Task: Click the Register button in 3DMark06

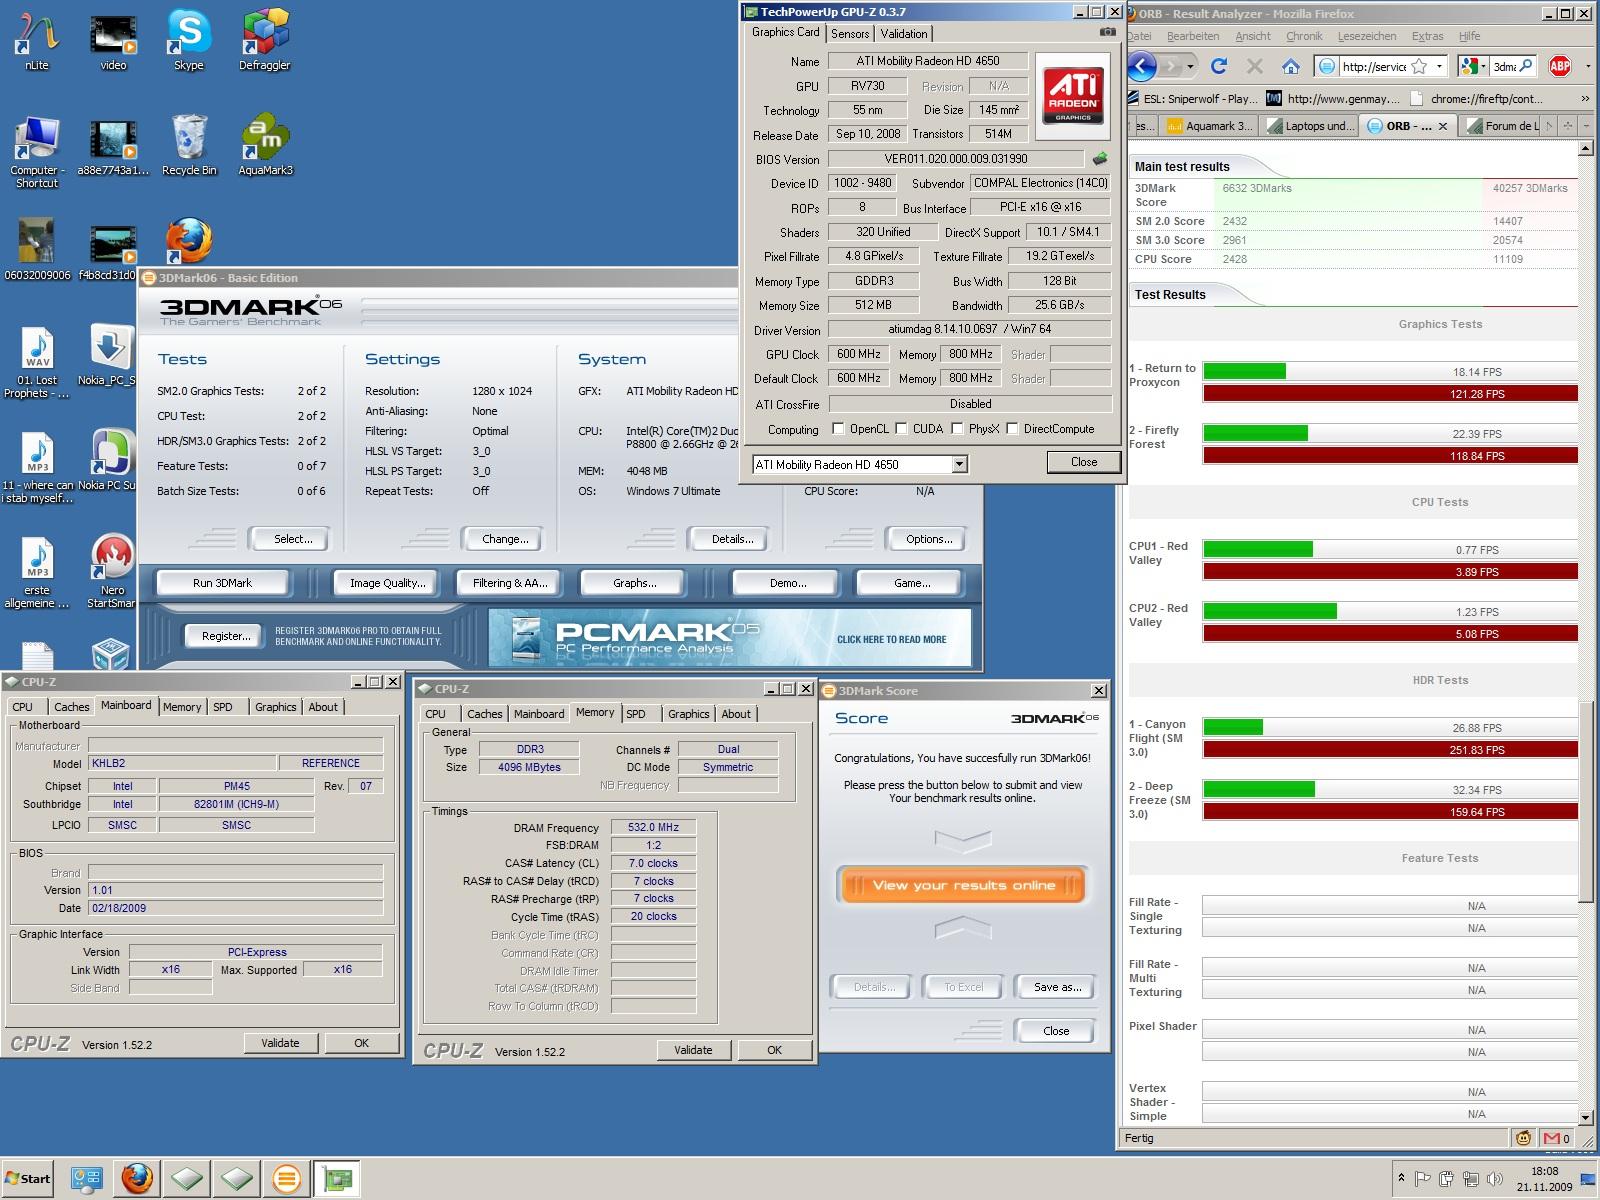Action: pyautogui.click(x=226, y=636)
